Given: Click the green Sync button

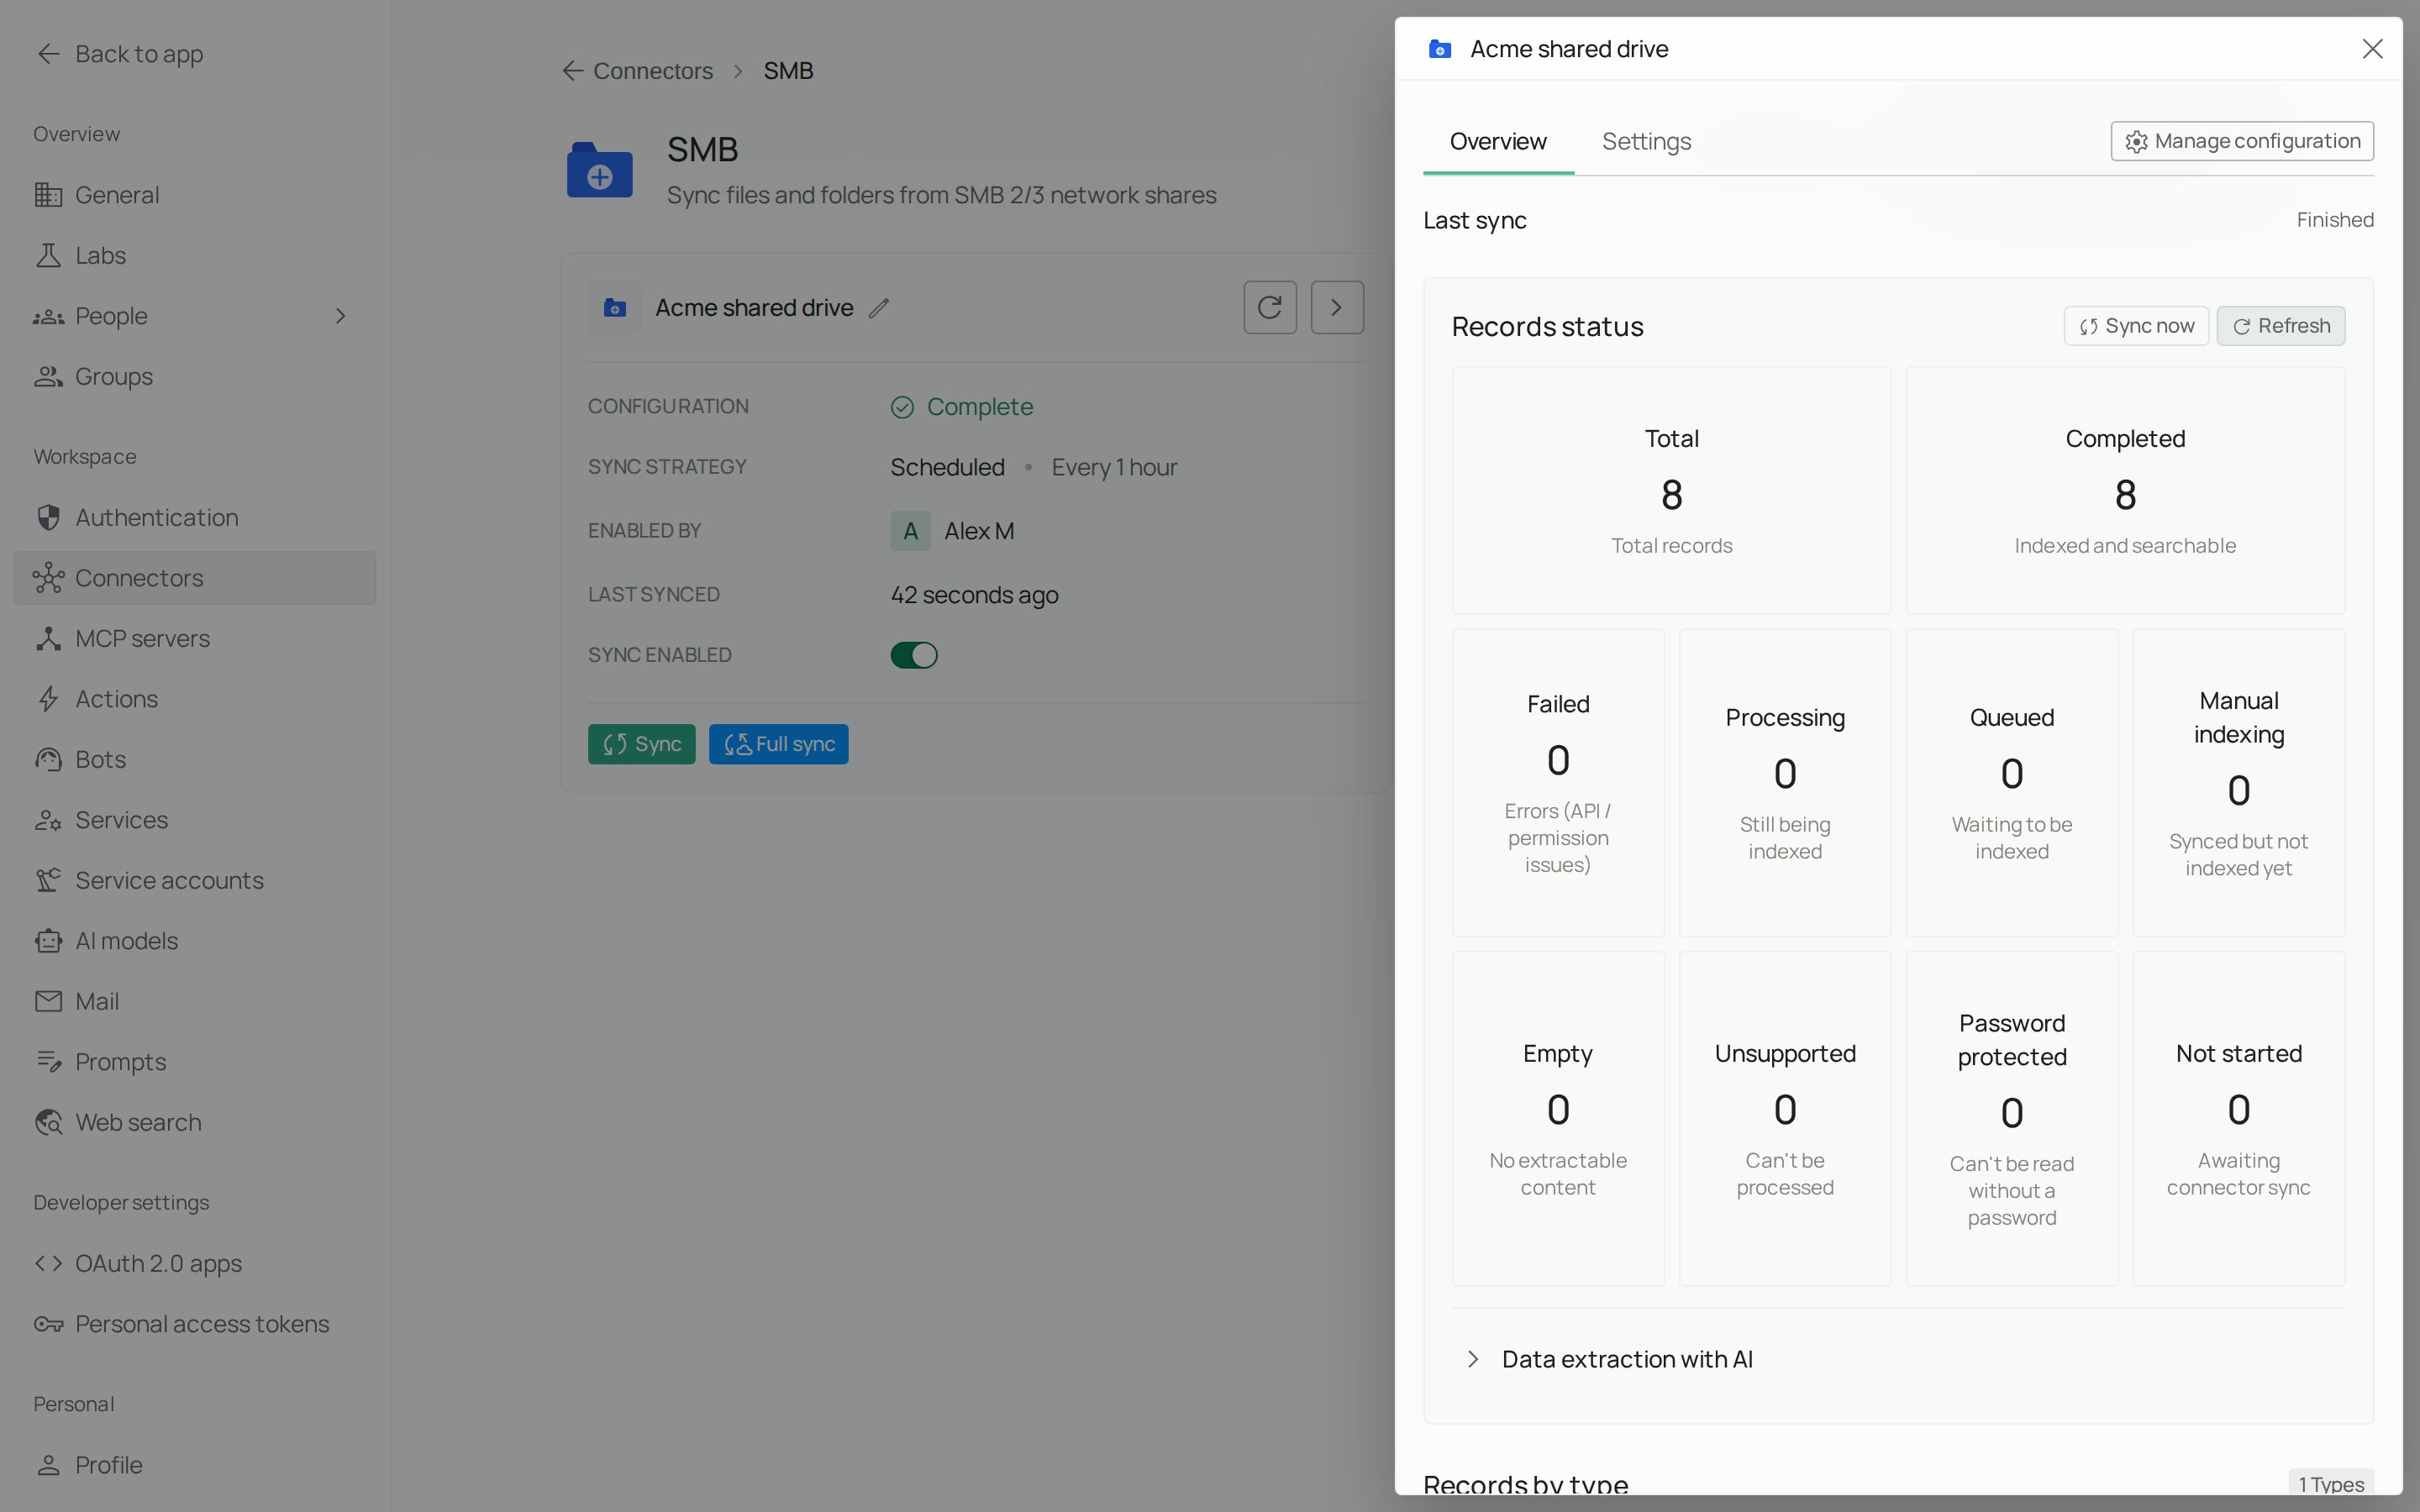Looking at the screenshot, I should click(x=641, y=744).
